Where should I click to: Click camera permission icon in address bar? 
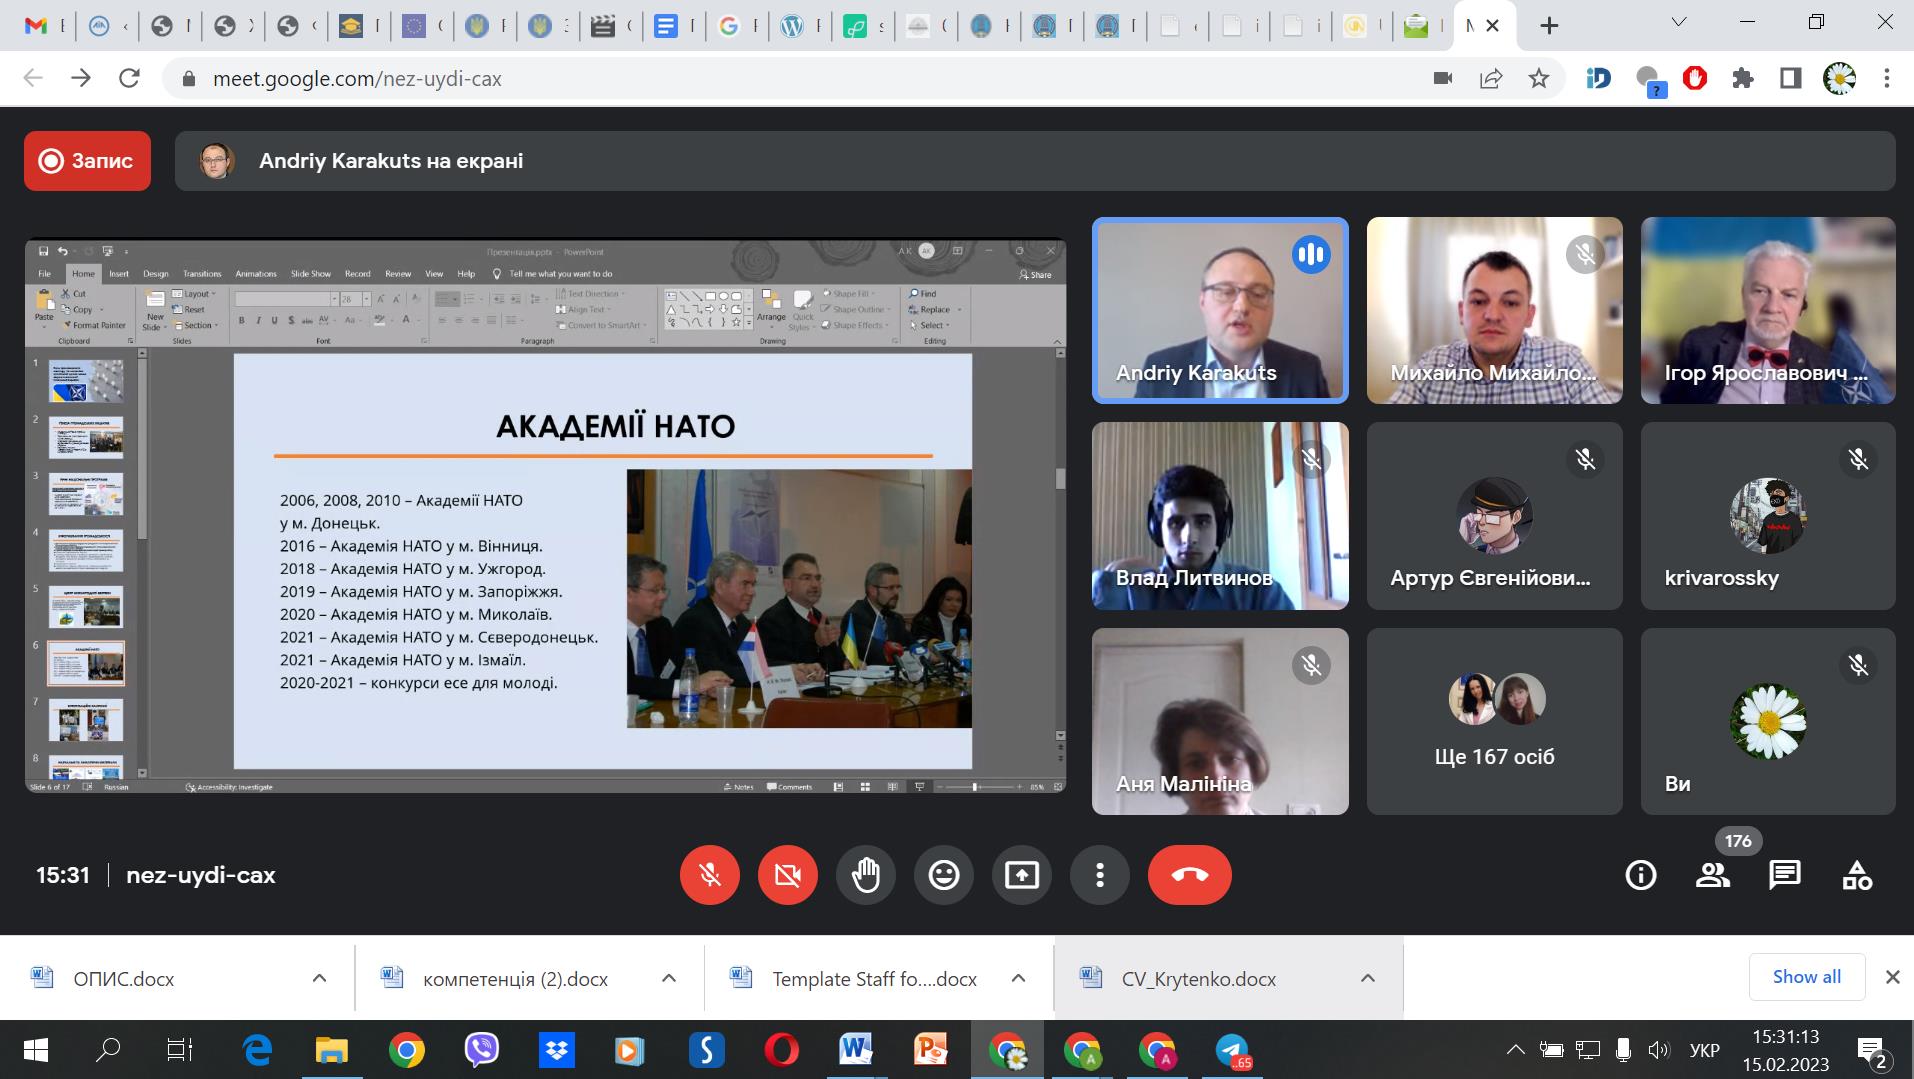1443,78
